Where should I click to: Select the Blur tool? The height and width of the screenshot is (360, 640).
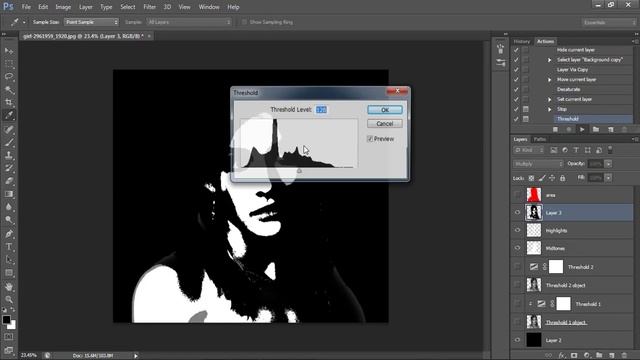pyautogui.click(x=9, y=207)
